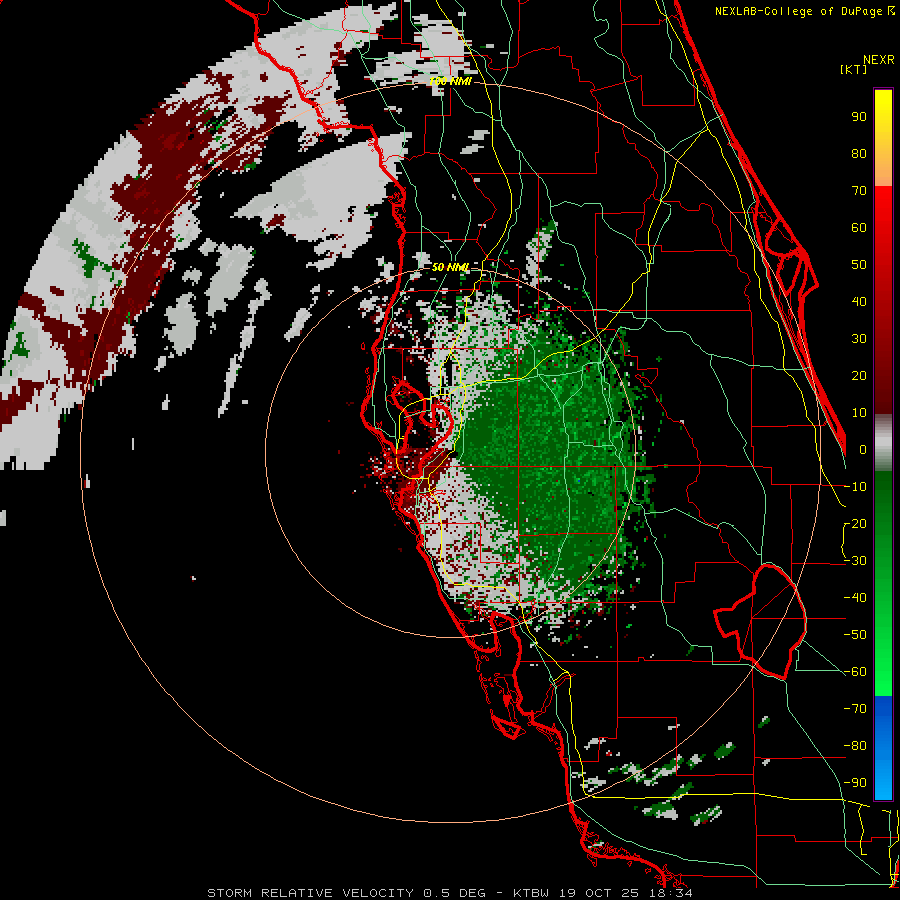This screenshot has width=900, height=900.
Task: Select the positive 10 scale value
Action: coord(859,413)
